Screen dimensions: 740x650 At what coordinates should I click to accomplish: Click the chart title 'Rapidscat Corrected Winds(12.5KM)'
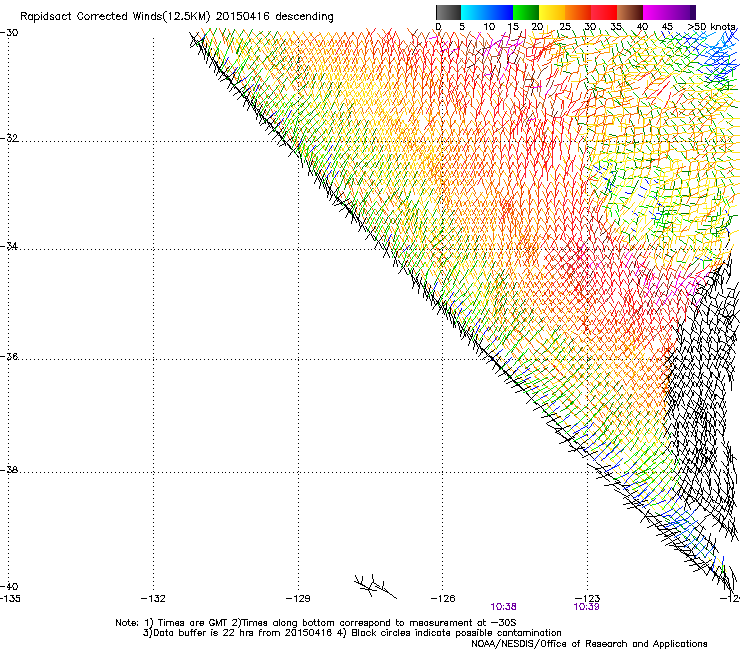click(115, 17)
